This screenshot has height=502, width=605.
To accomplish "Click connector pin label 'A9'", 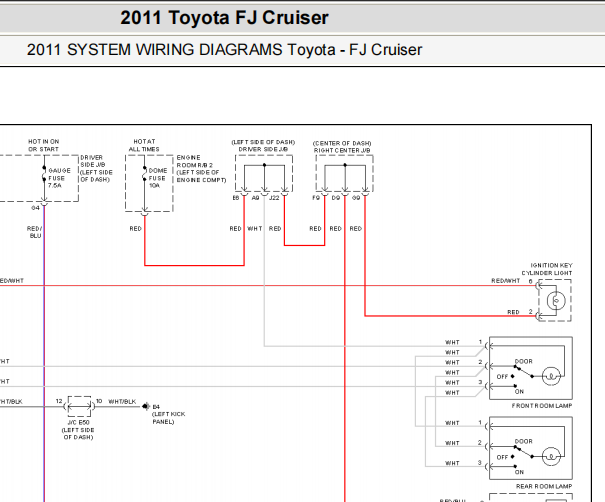I will coord(255,198).
